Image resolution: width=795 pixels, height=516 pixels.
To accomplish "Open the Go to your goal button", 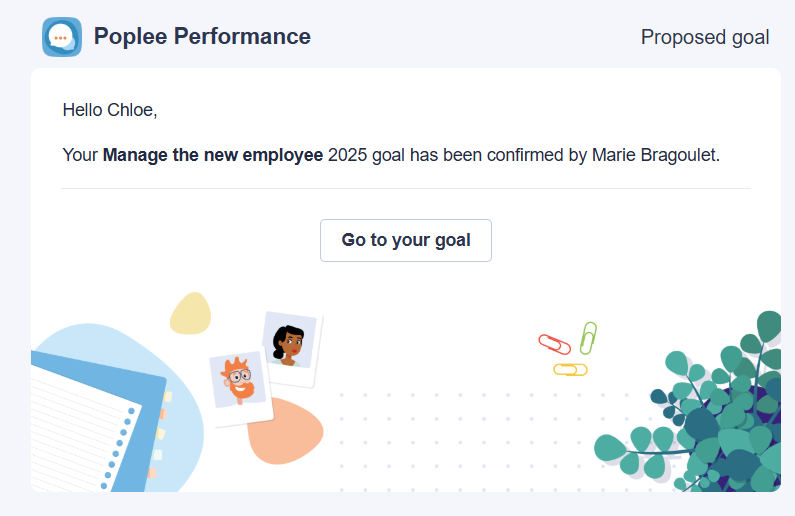I will pos(406,240).
